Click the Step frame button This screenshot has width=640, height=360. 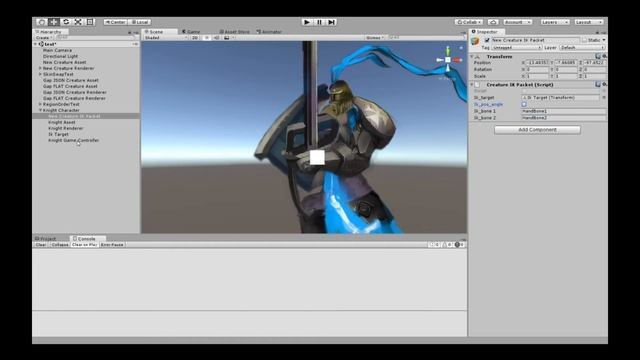[331, 22]
